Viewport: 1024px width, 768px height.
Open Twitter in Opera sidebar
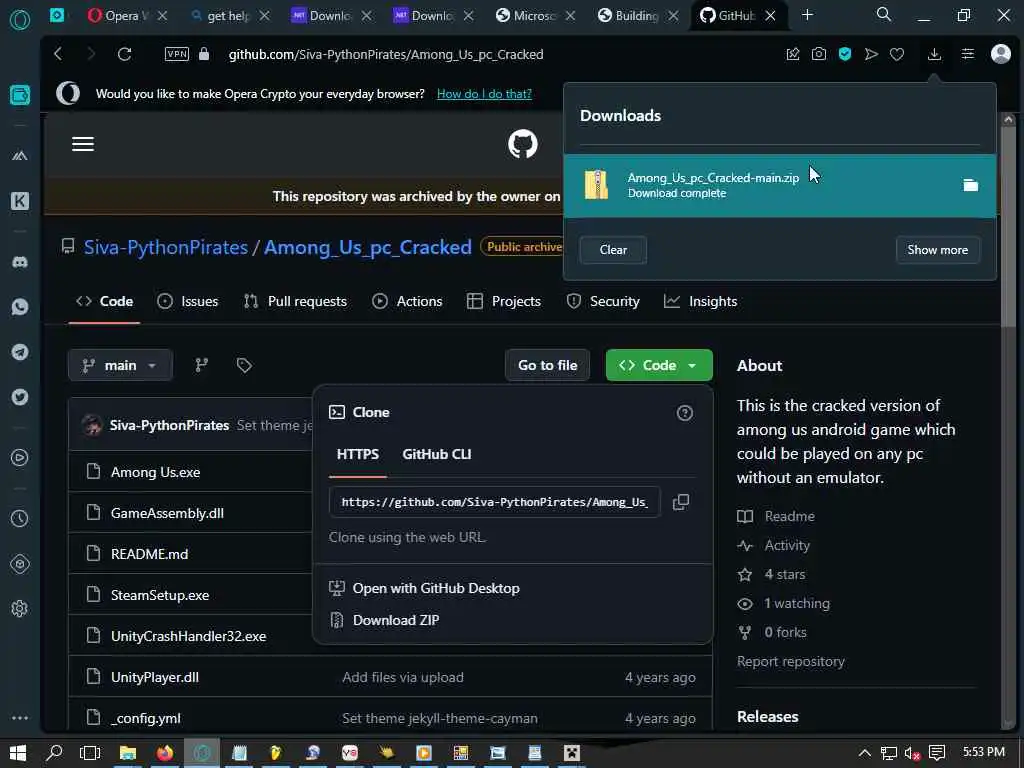coord(20,397)
